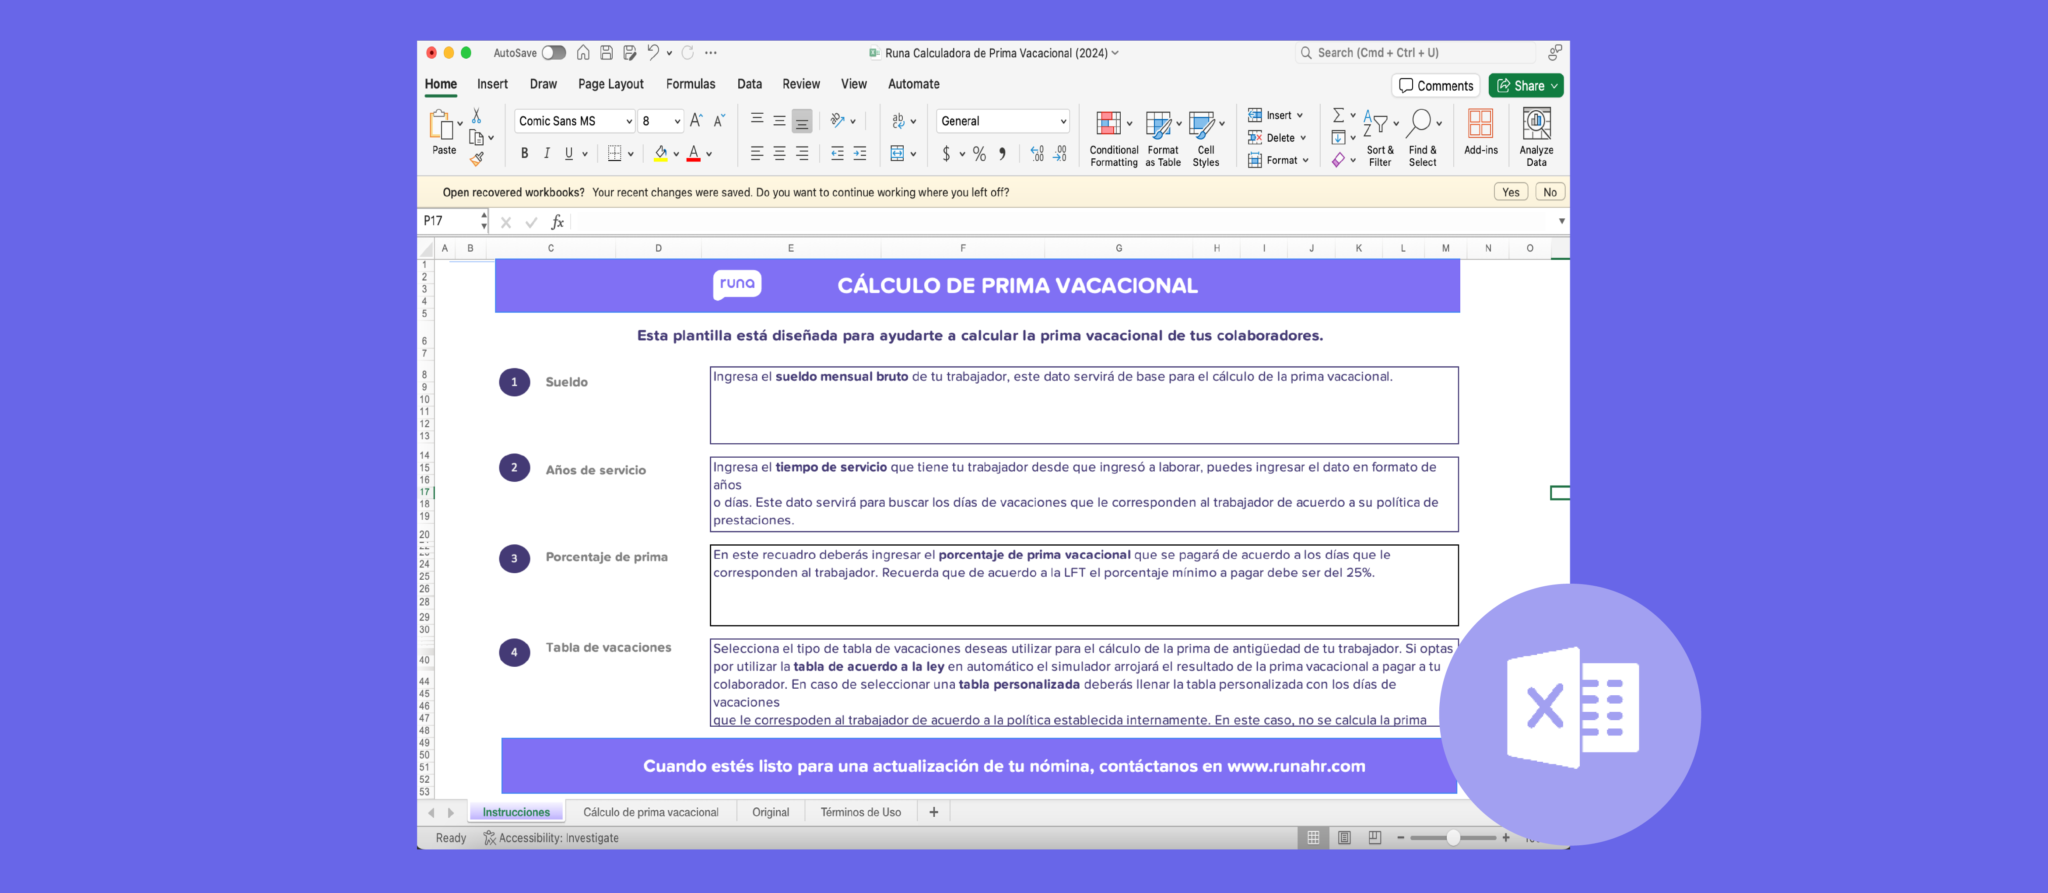2048x893 pixels.
Task: Click the Percent Style icon
Action: pyautogui.click(x=979, y=153)
